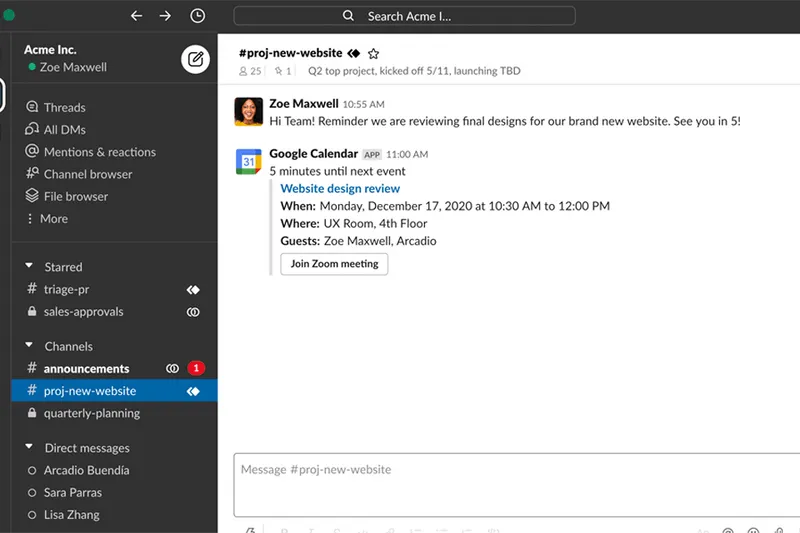800x533 pixels.
Task: Star the #proj-new-website channel
Action: [x=373, y=54]
